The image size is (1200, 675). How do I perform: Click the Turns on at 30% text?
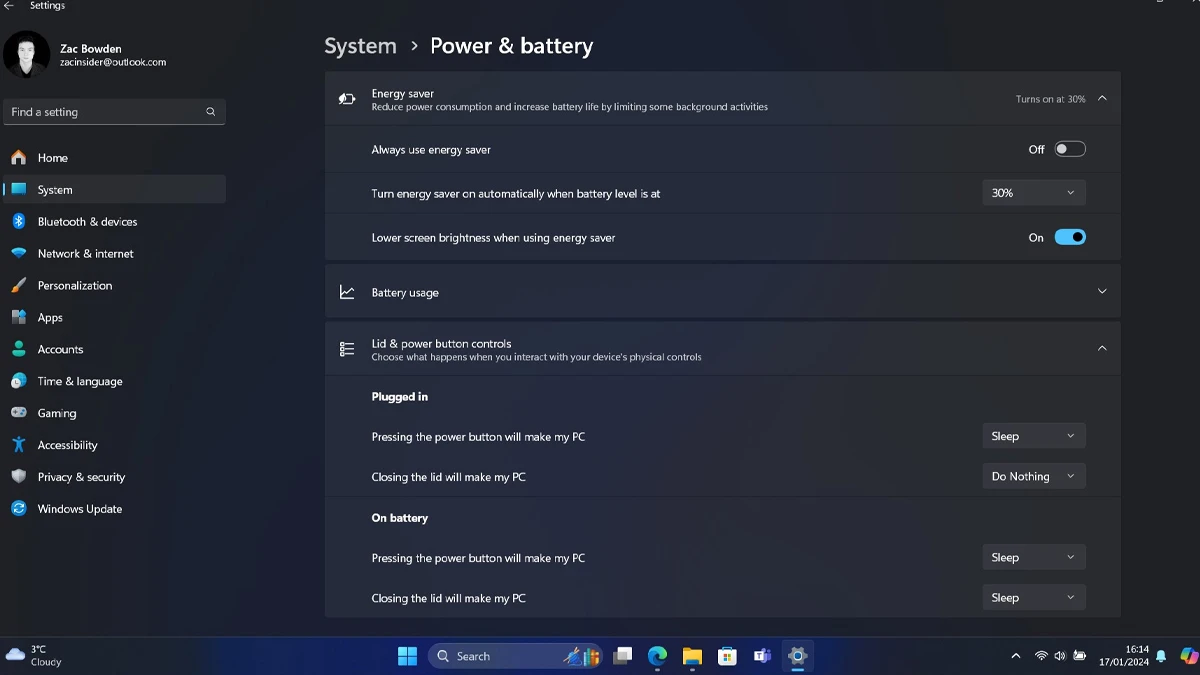(x=1050, y=99)
